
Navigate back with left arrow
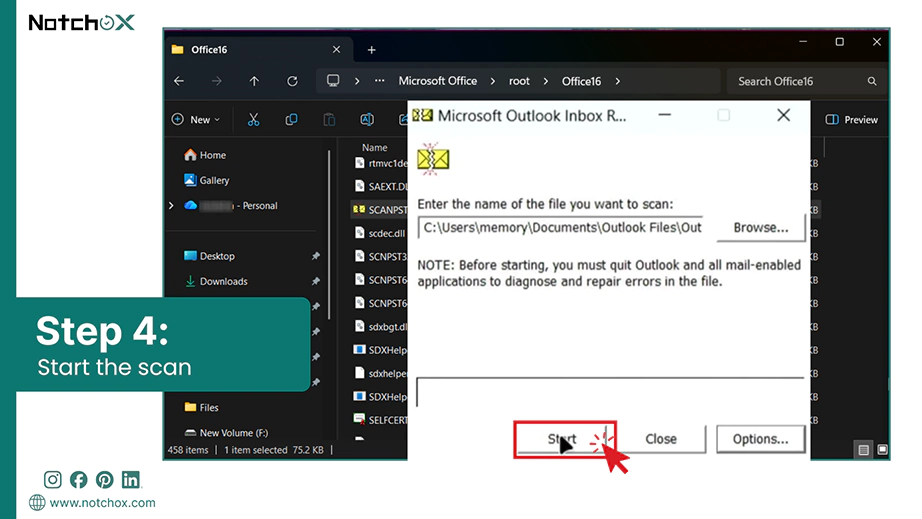(x=179, y=81)
